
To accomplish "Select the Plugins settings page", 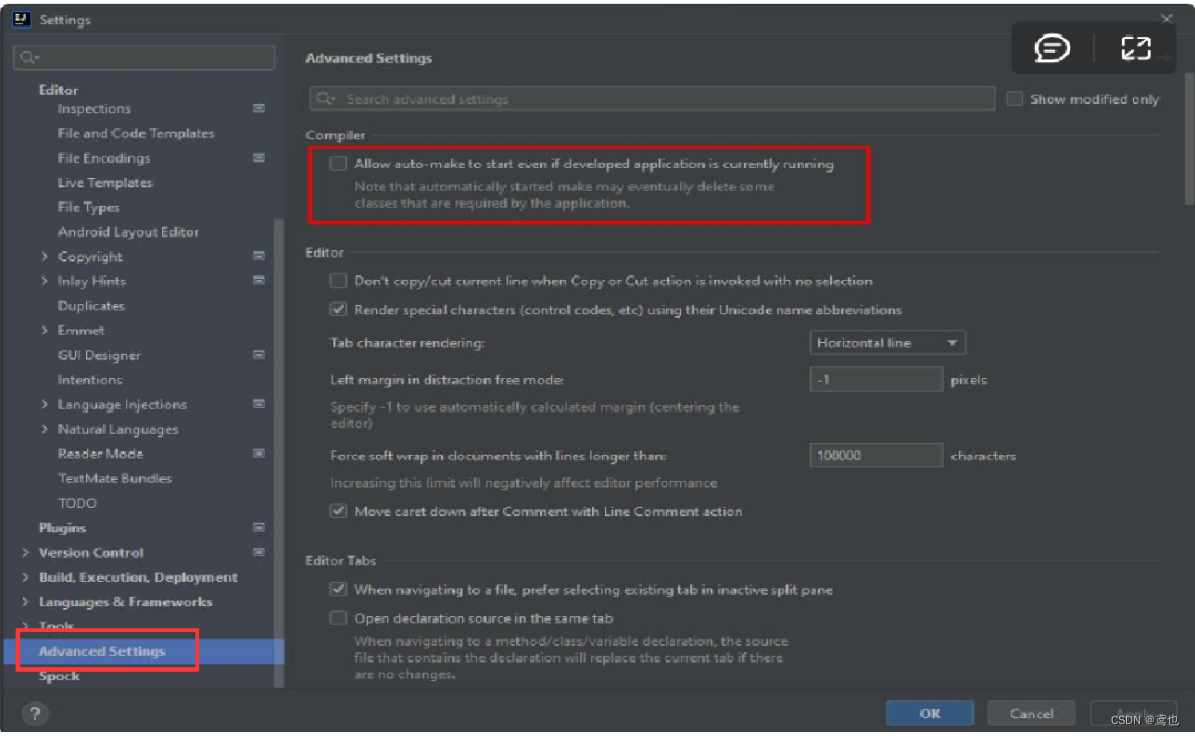I will (x=62, y=527).
